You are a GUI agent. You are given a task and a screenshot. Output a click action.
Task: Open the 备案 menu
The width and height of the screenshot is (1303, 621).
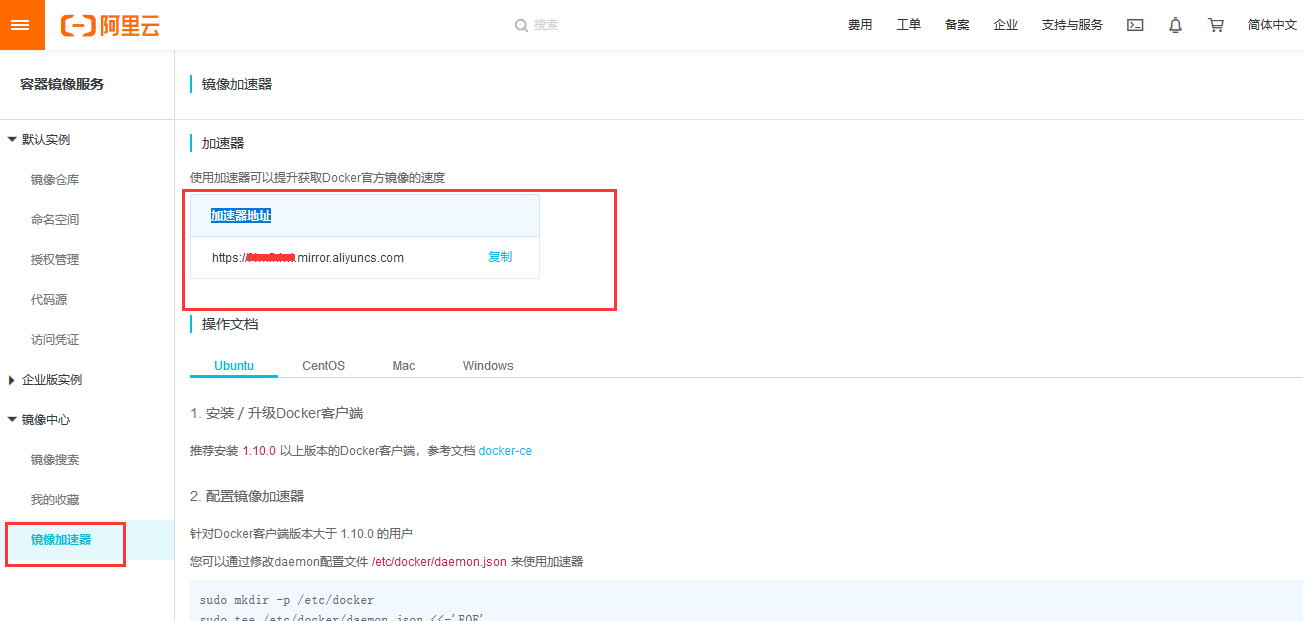point(957,25)
